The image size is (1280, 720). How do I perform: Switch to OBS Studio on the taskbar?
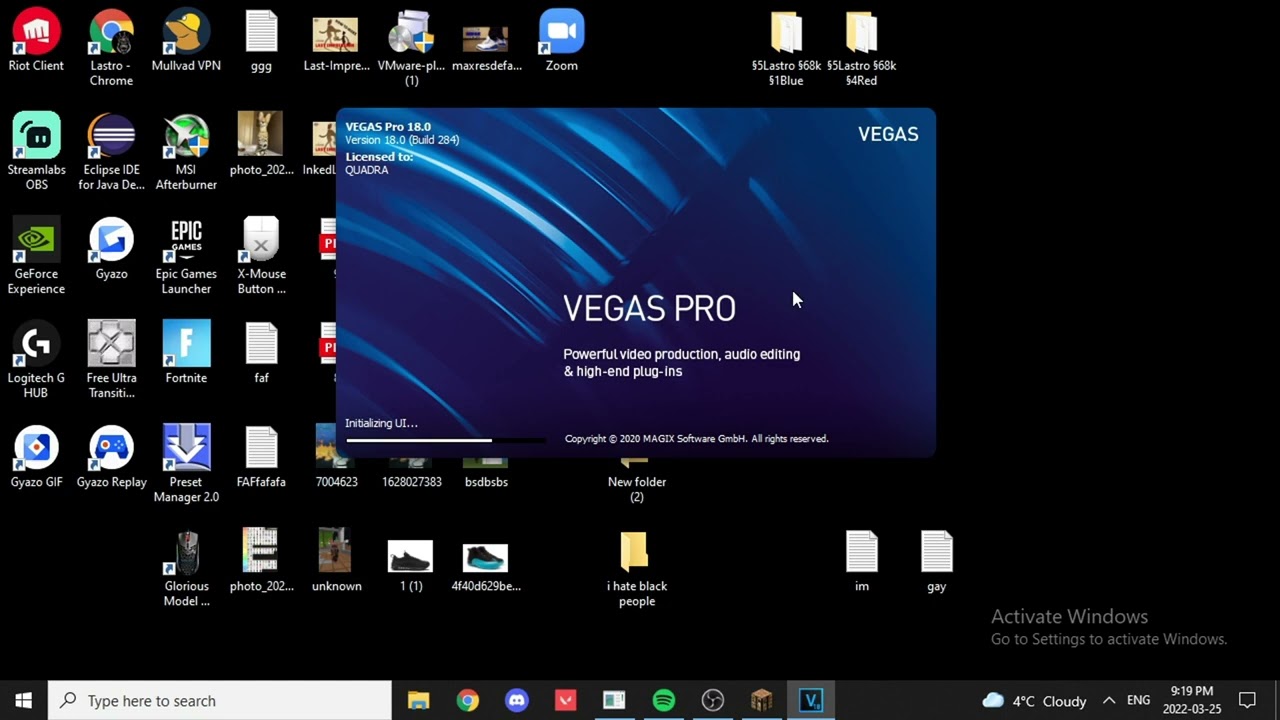(x=712, y=700)
